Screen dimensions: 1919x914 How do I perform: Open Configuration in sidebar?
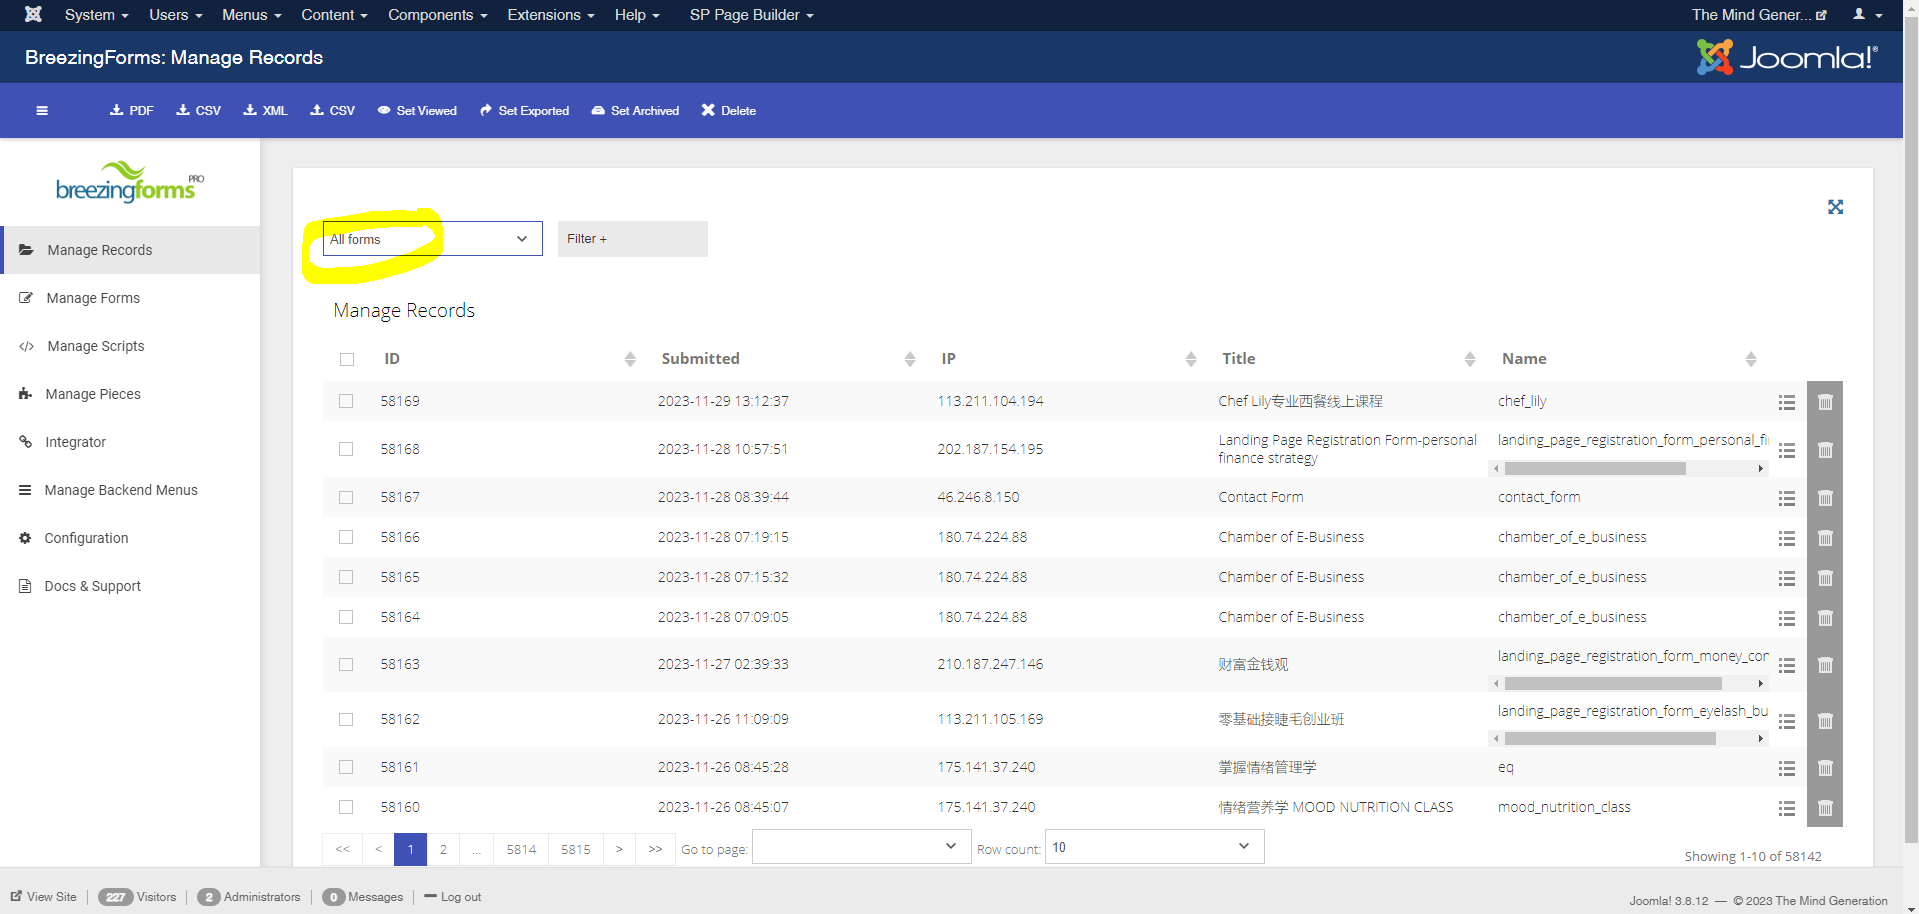coord(130,538)
